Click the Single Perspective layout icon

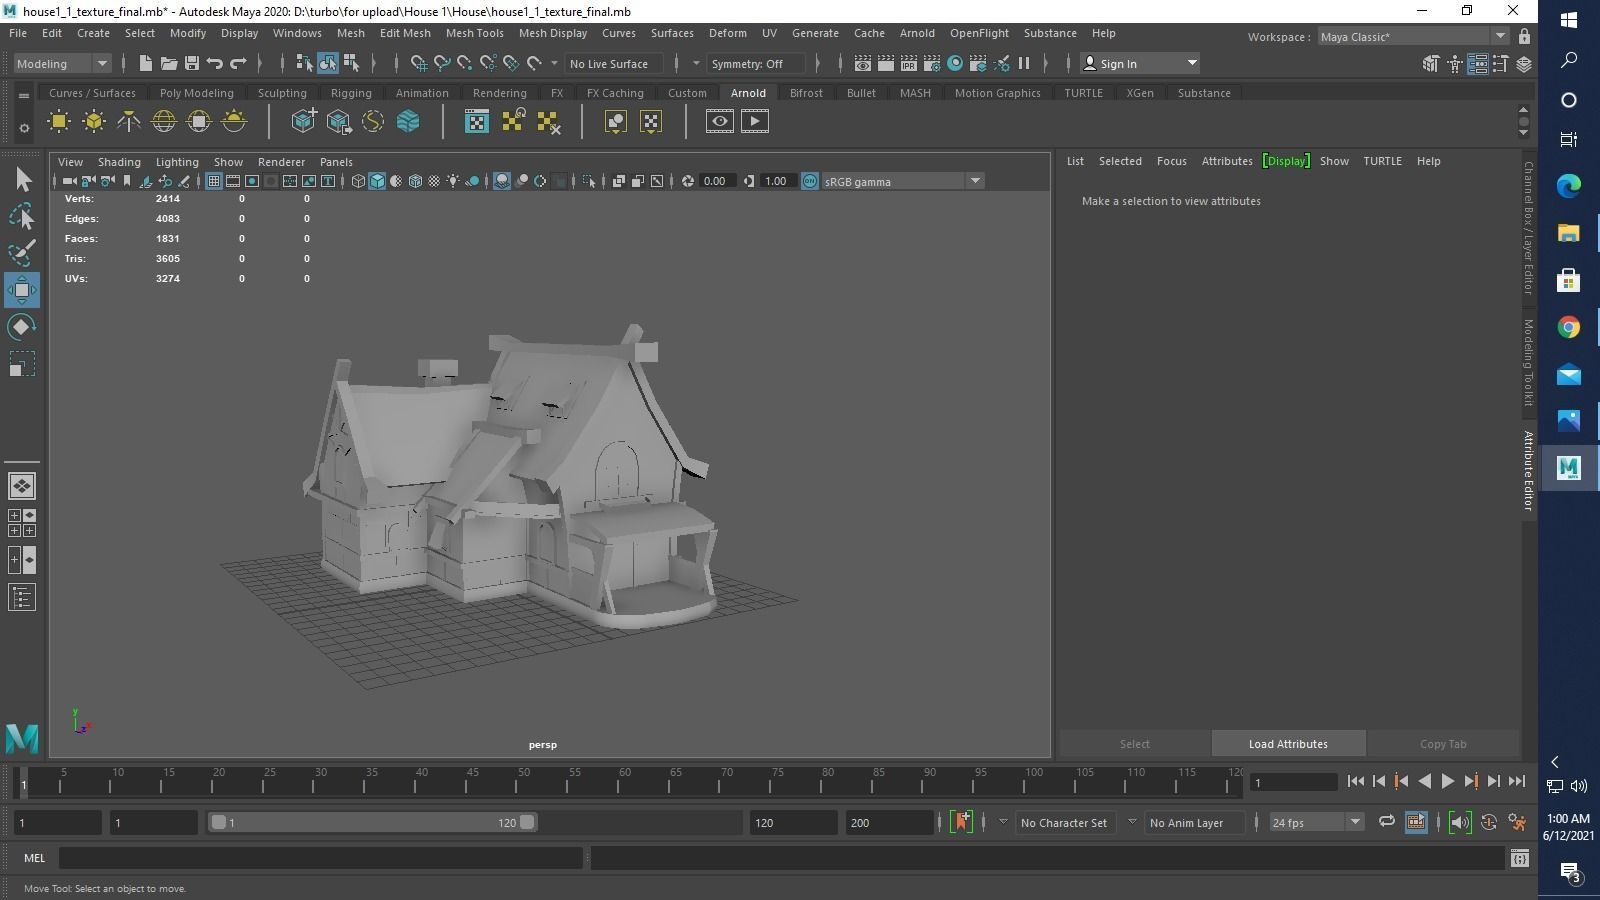[22, 486]
